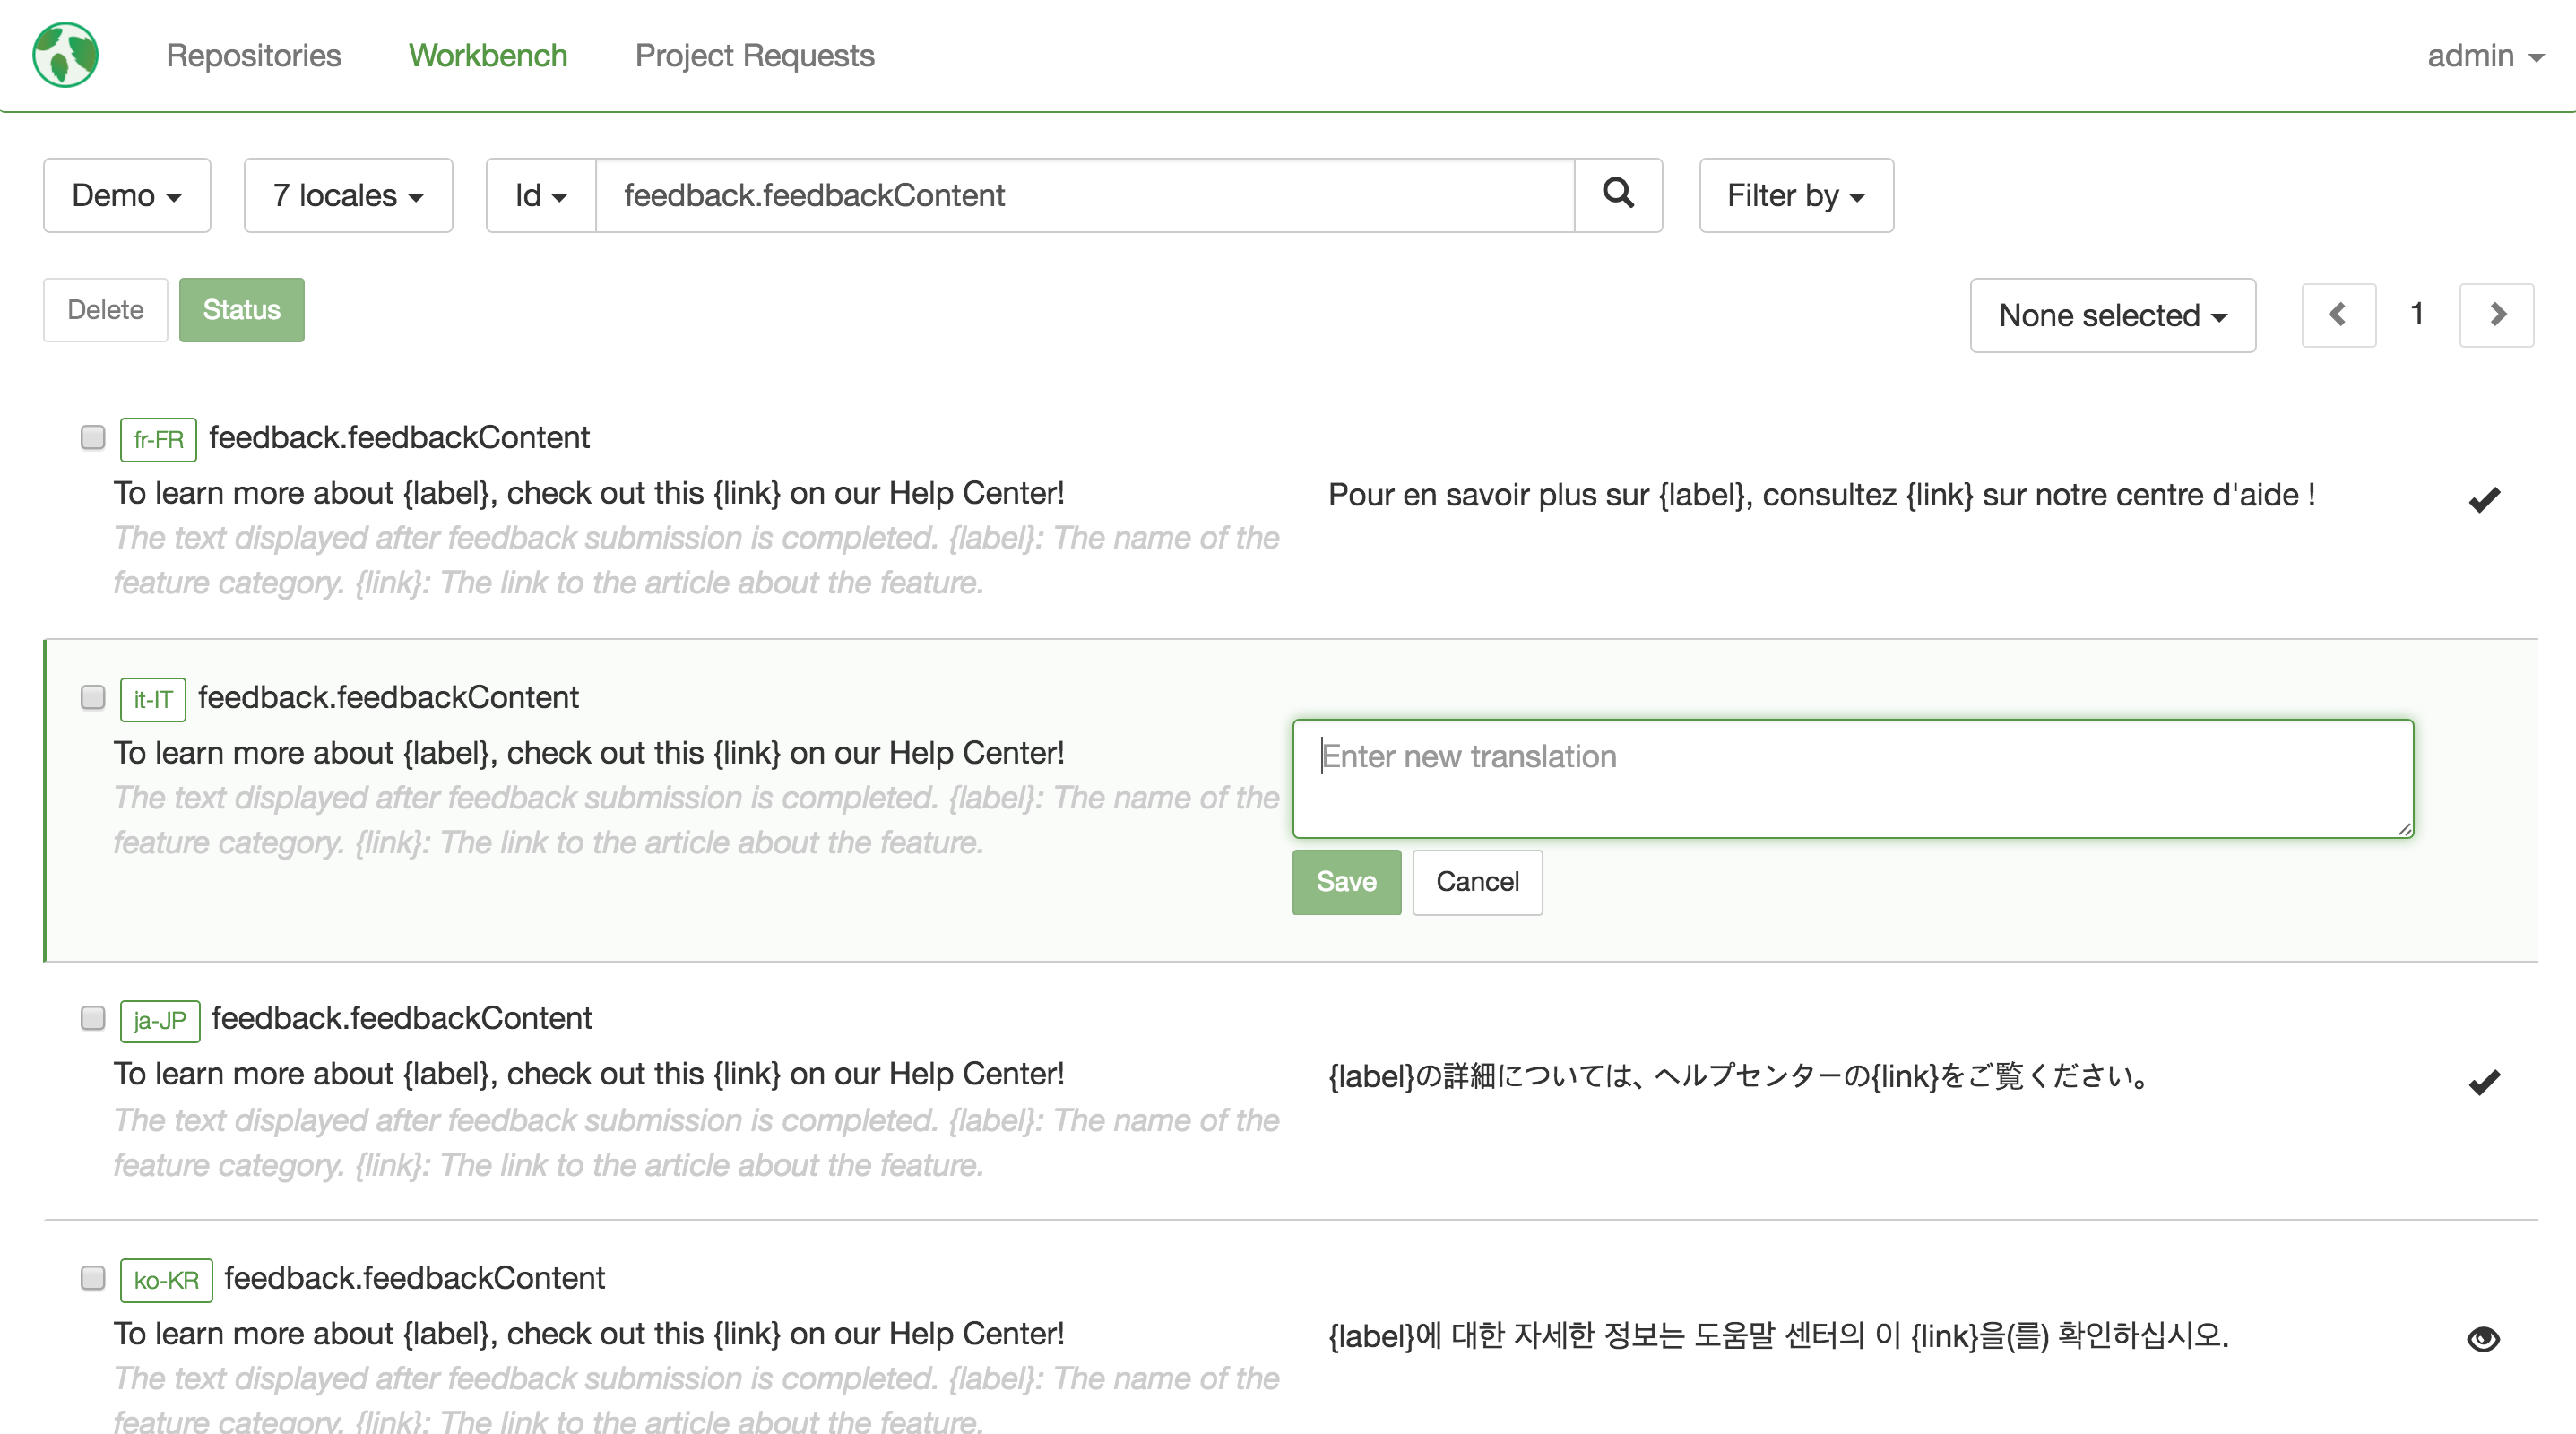The width and height of the screenshot is (2576, 1434).
Task: Open the Repositories tab
Action: (x=253, y=55)
